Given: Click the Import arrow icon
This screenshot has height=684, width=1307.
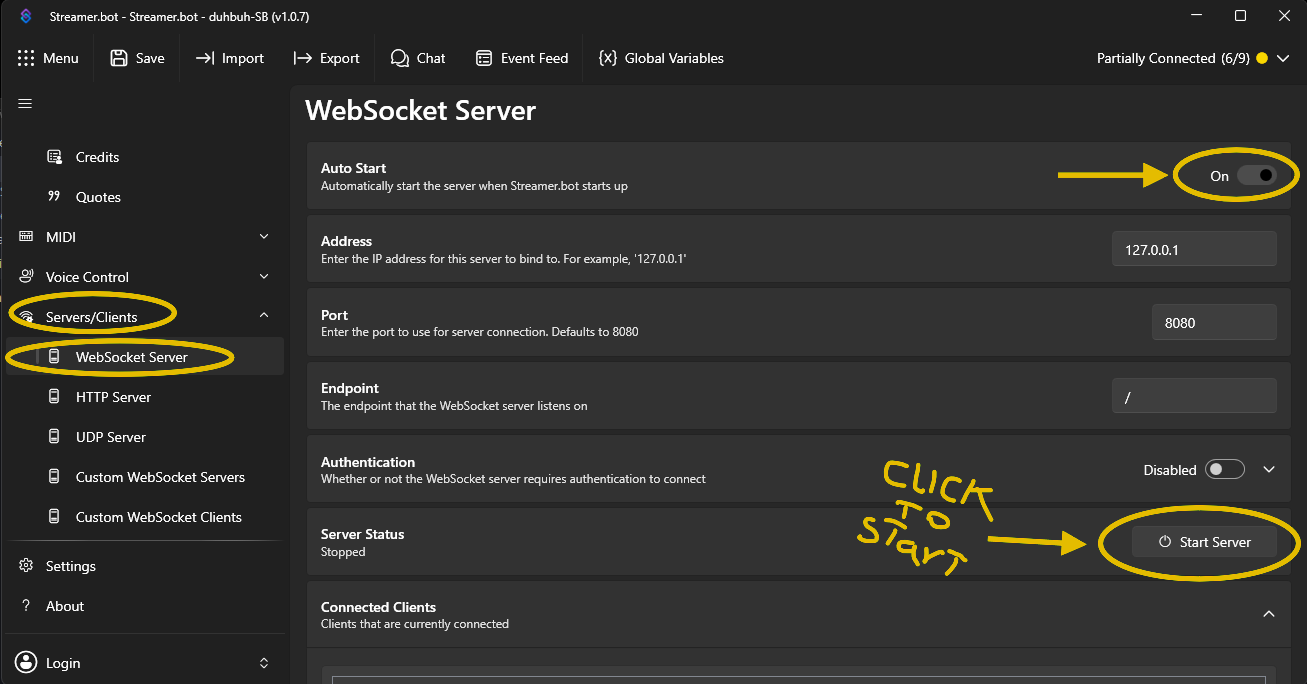Looking at the screenshot, I should pyautogui.click(x=205, y=58).
